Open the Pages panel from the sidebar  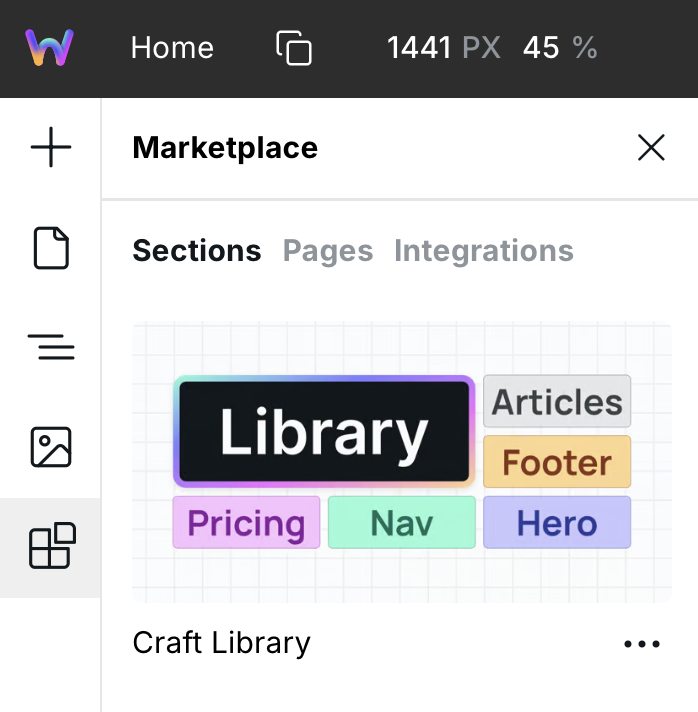(51, 248)
